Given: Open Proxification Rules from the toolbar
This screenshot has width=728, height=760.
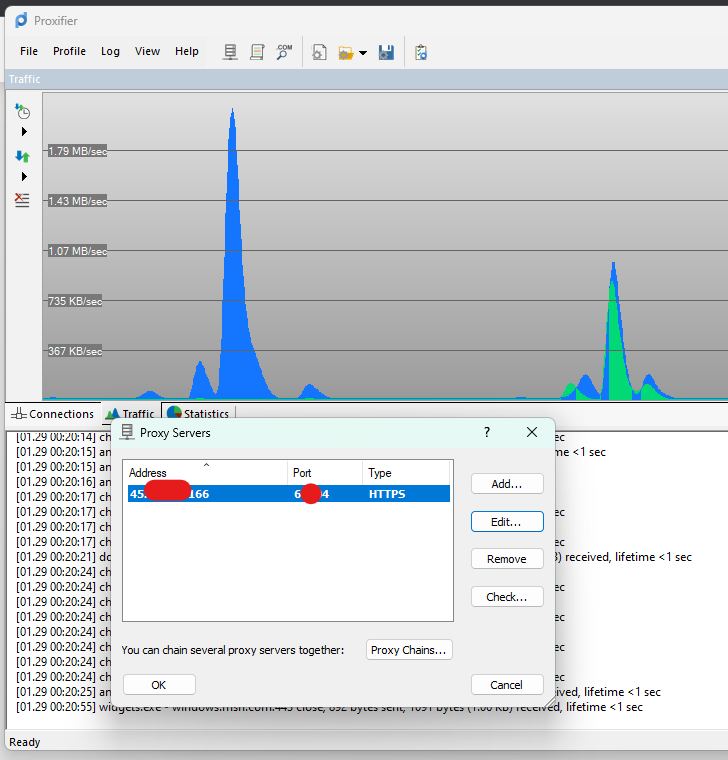Looking at the screenshot, I should click(257, 52).
